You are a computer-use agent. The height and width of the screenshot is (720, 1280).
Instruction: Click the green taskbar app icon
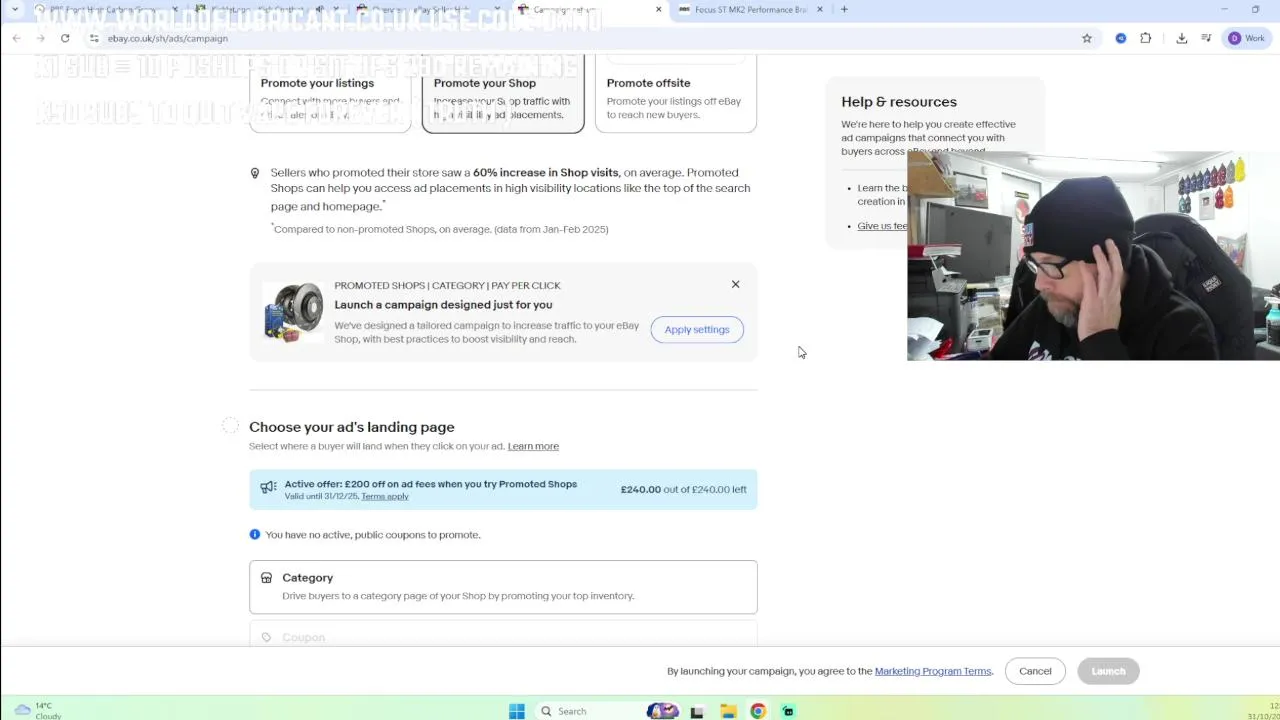[788, 711]
